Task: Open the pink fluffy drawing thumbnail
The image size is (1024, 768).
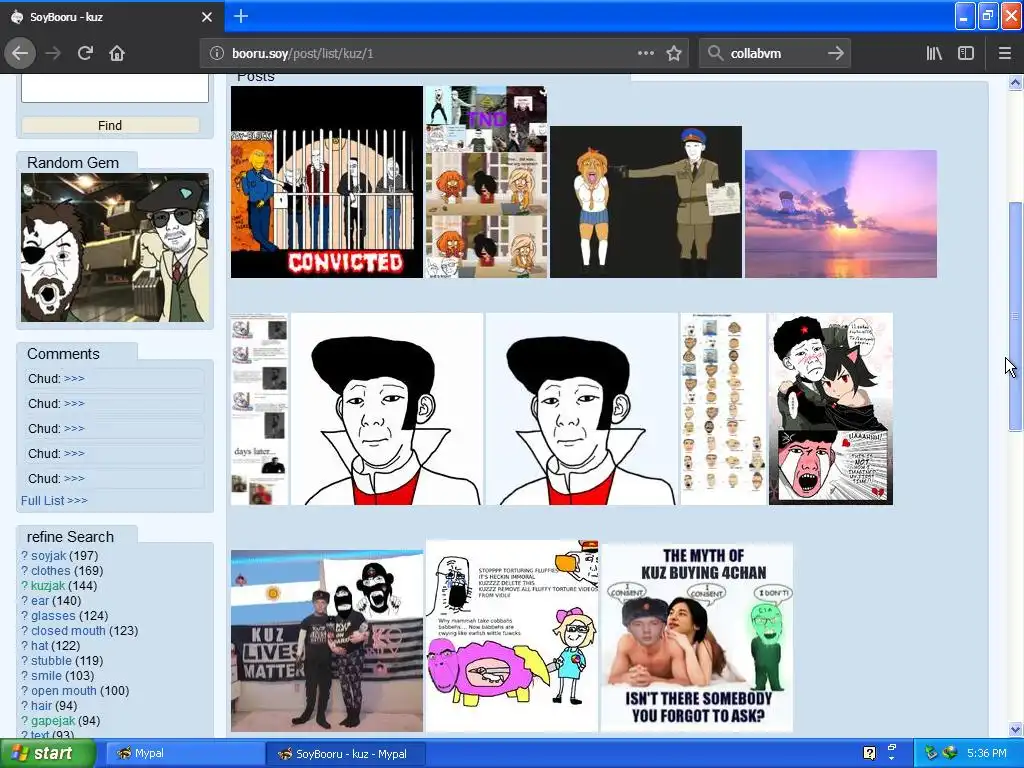Action: (511, 636)
